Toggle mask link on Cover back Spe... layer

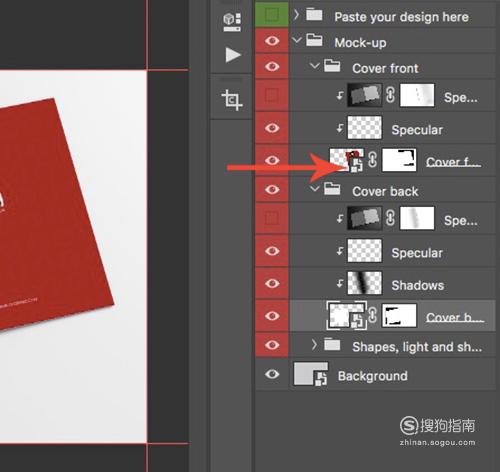(x=391, y=218)
